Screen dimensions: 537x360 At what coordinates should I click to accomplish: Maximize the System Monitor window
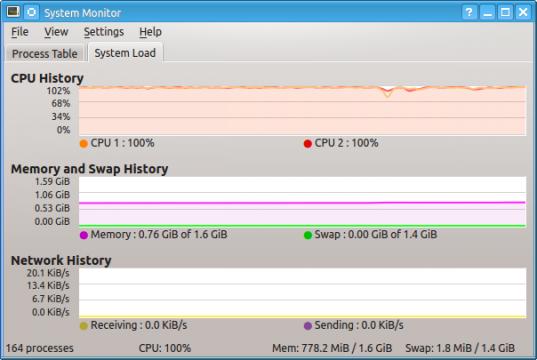coord(505,12)
